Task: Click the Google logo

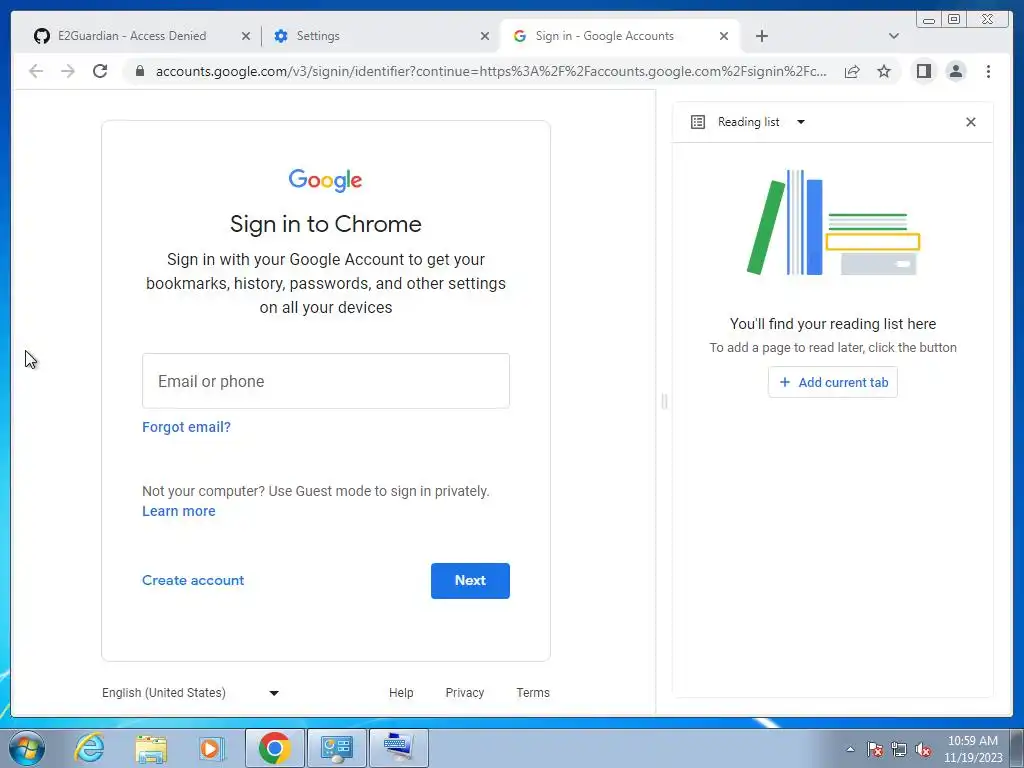Action: [x=325, y=180]
